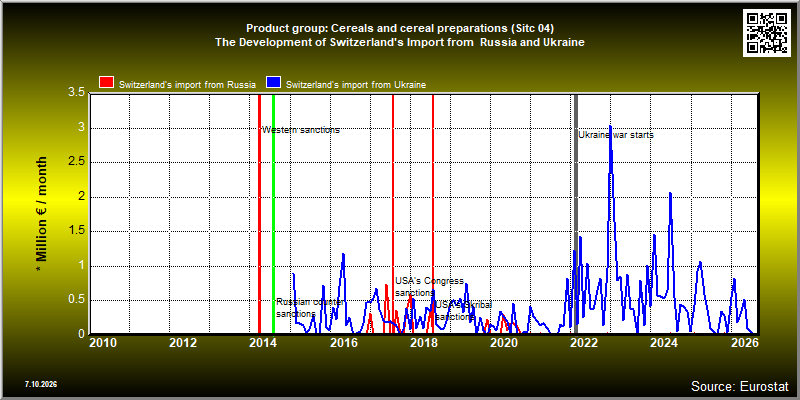This screenshot has height=400, width=800.
Task: Click the y-axis value 0.5
Action: coord(76,300)
